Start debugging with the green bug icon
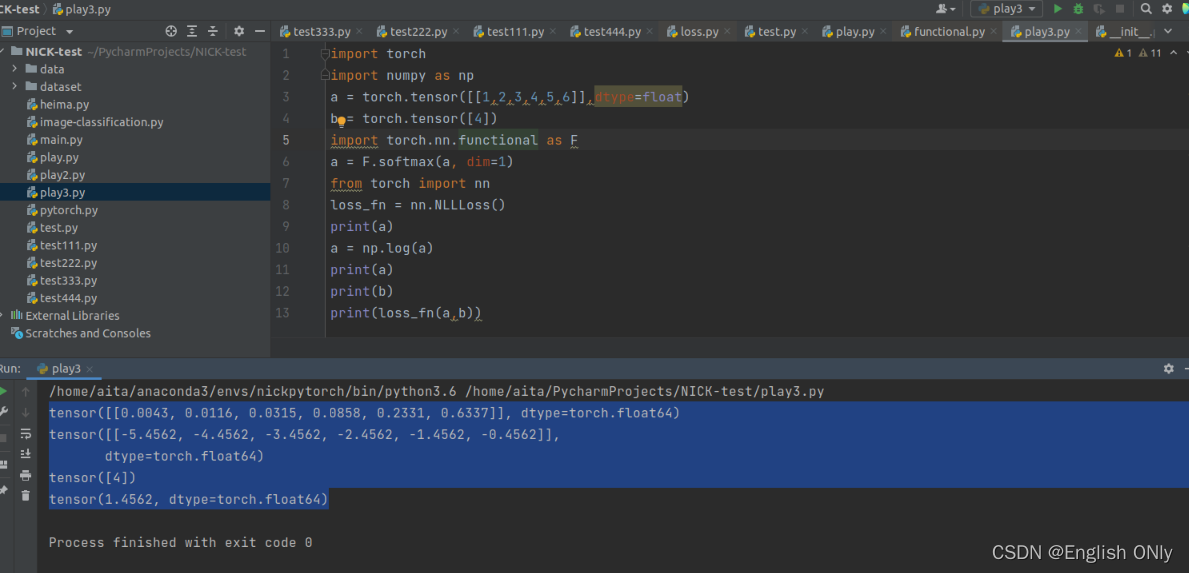This screenshot has width=1189, height=573. [x=1078, y=9]
